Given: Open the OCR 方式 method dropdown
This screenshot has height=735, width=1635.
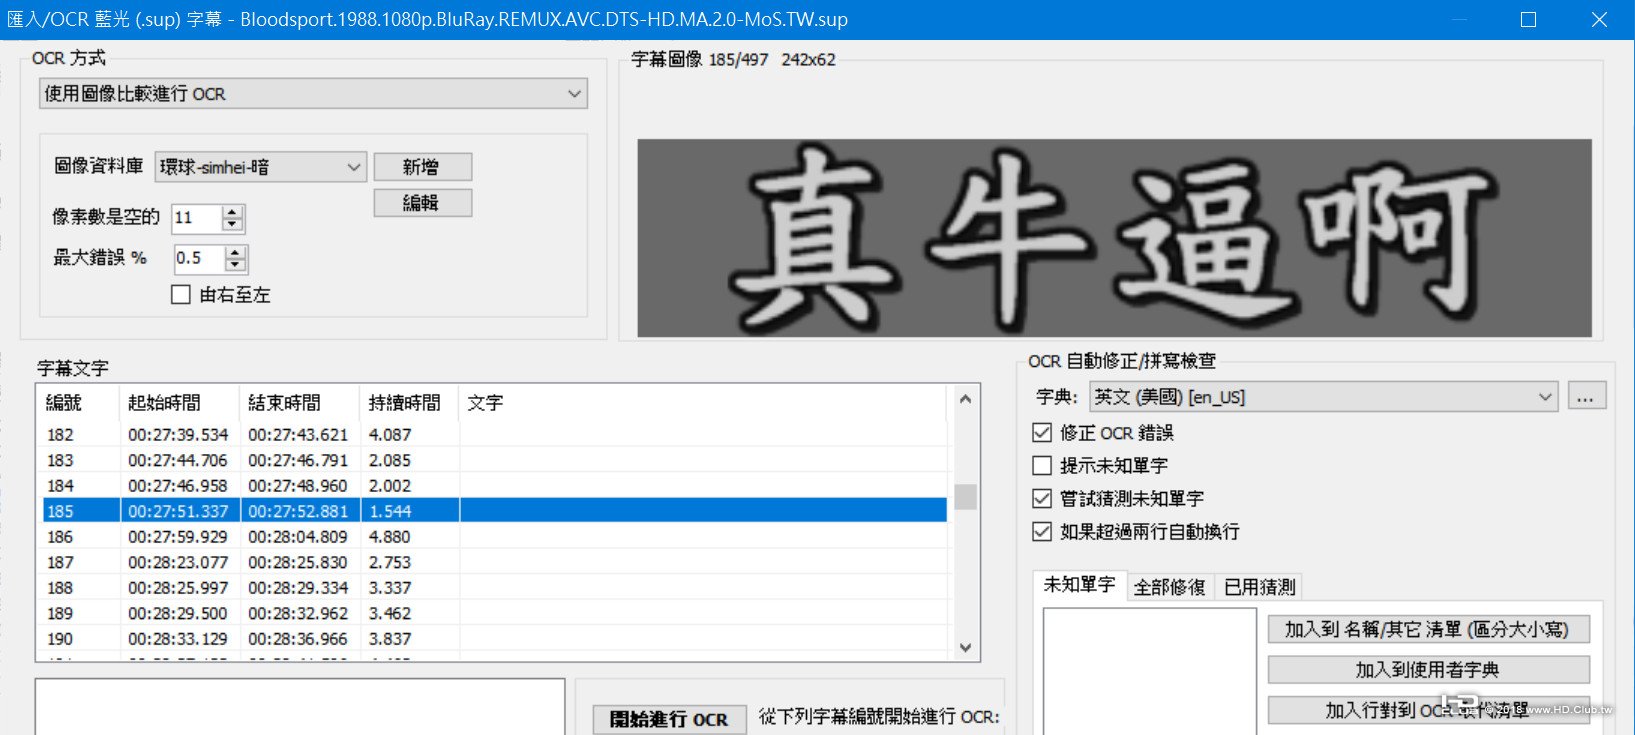Looking at the screenshot, I should 313,94.
